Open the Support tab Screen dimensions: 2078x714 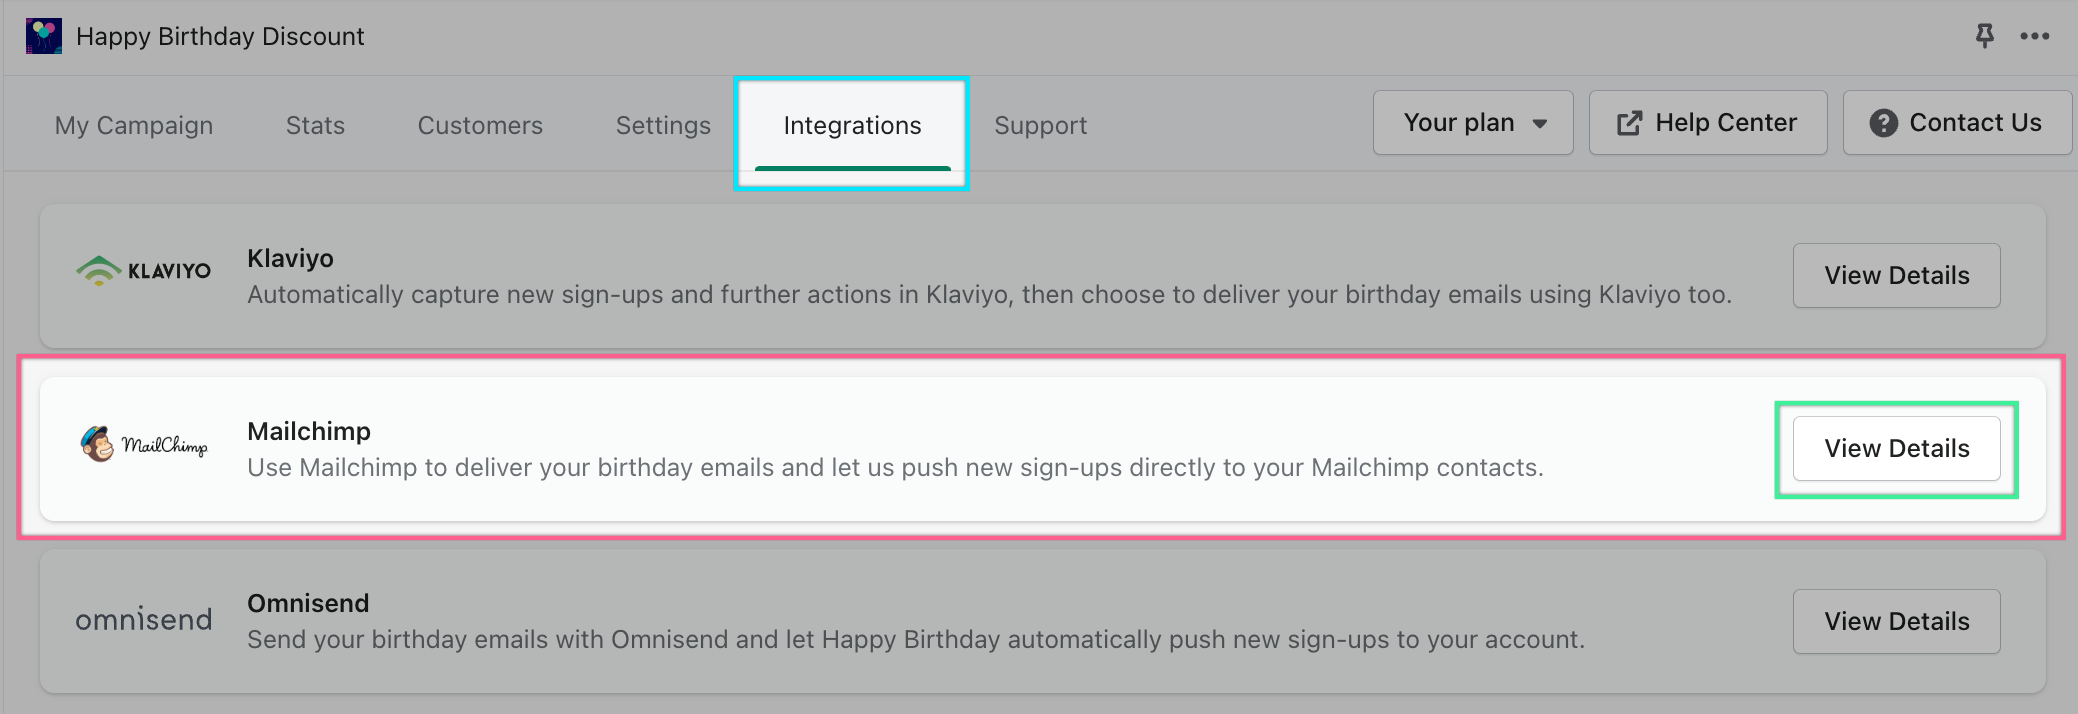click(x=1040, y=126)
